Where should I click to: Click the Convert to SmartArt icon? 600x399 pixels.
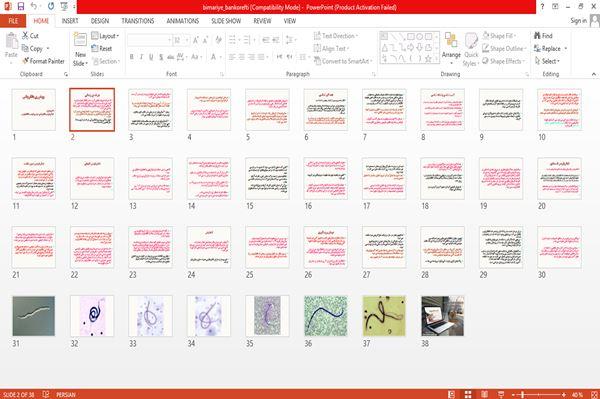click(317, 61)
